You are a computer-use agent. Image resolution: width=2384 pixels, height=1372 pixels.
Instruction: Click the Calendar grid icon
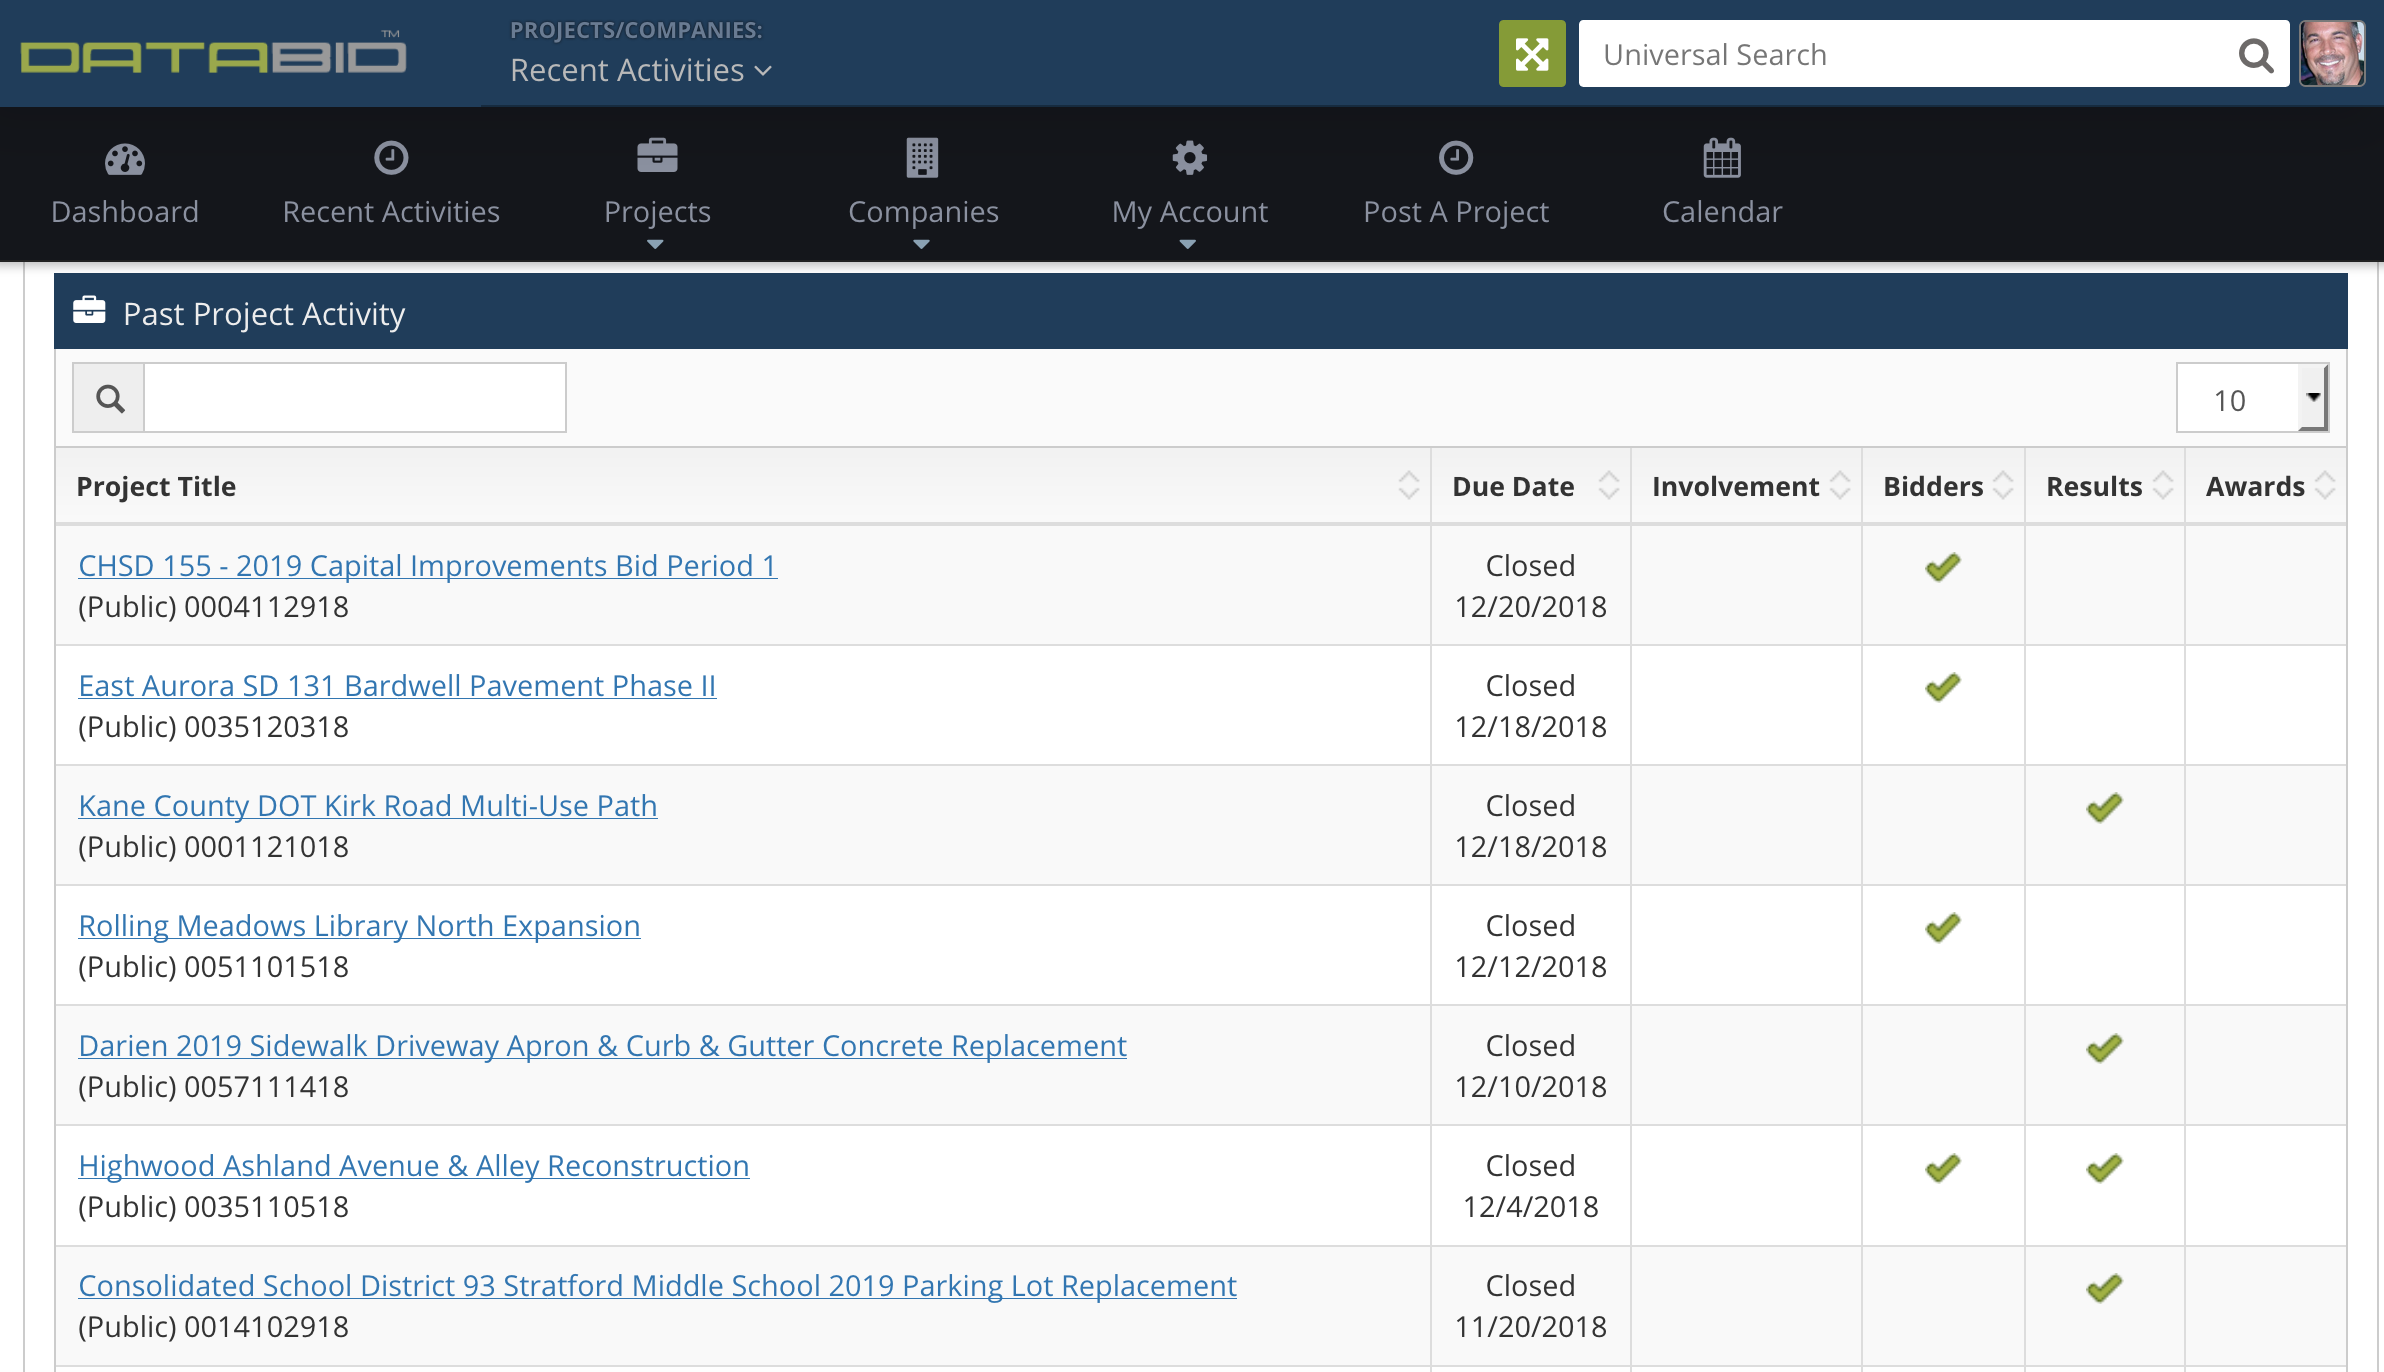1722,157
